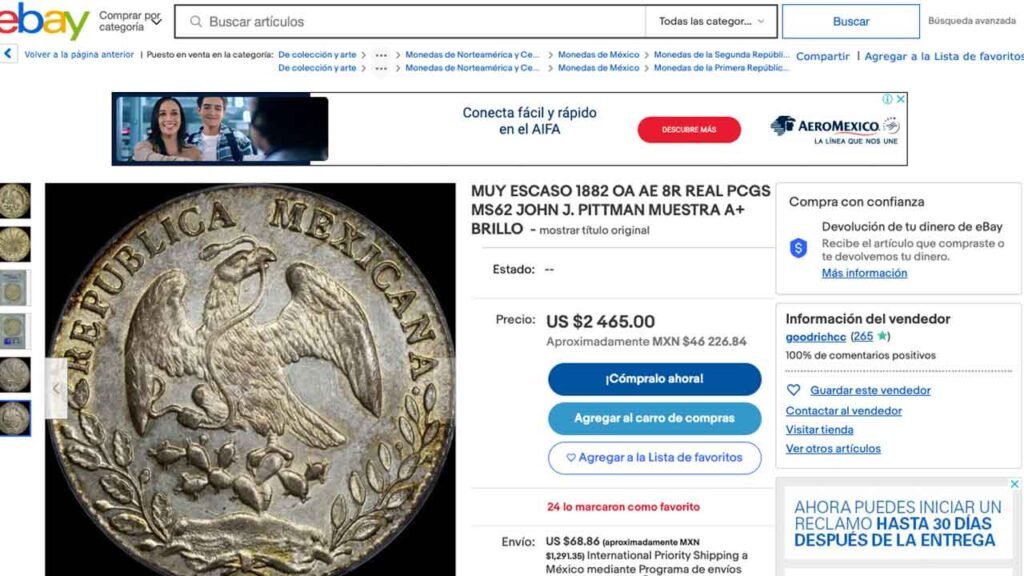Click the ¡Cómpralo ahora! button
The height and width of the screenshot is (576, 1024).
pos(654,379)
